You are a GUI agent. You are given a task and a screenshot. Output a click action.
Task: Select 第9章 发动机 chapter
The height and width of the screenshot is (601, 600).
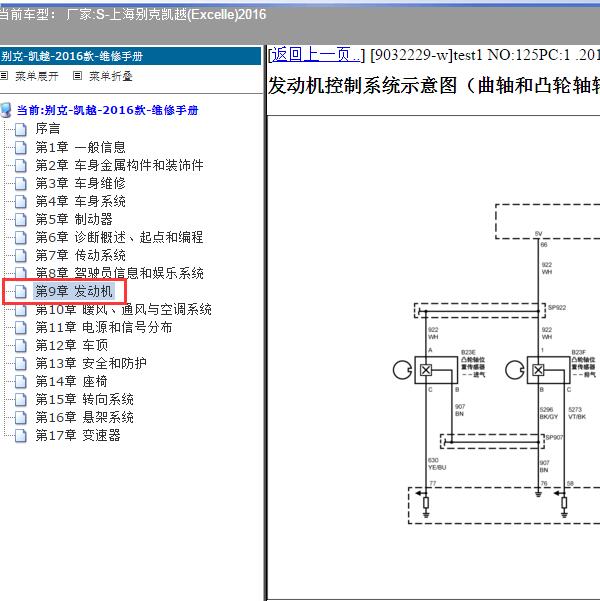click(x=74, y=292)
